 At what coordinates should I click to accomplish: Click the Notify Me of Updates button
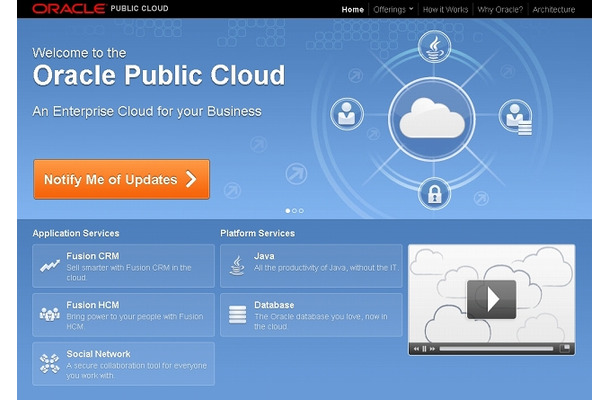(121, 179)
